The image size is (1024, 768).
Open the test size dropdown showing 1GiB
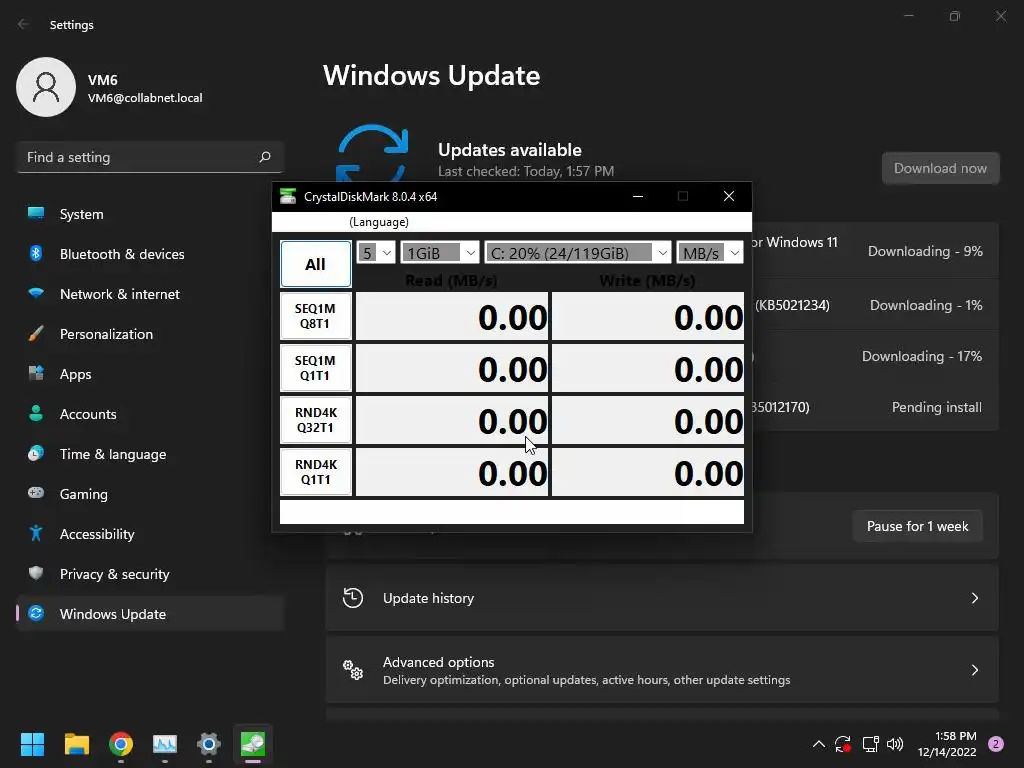point(440,253)
